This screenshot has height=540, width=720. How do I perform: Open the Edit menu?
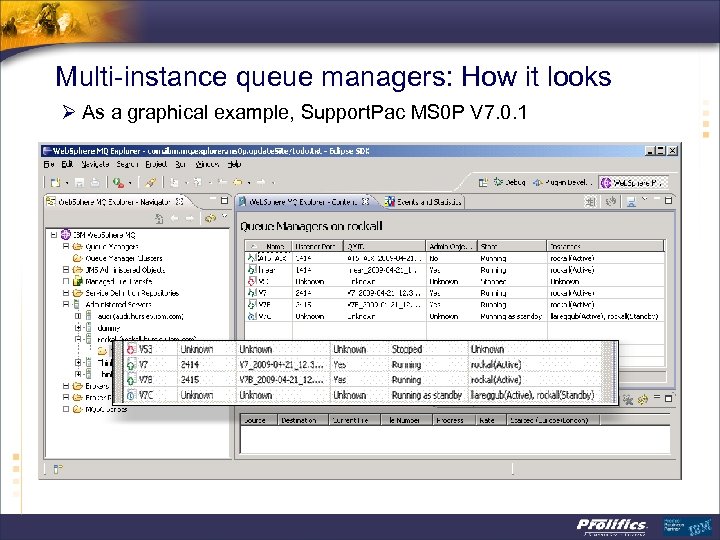67,164
